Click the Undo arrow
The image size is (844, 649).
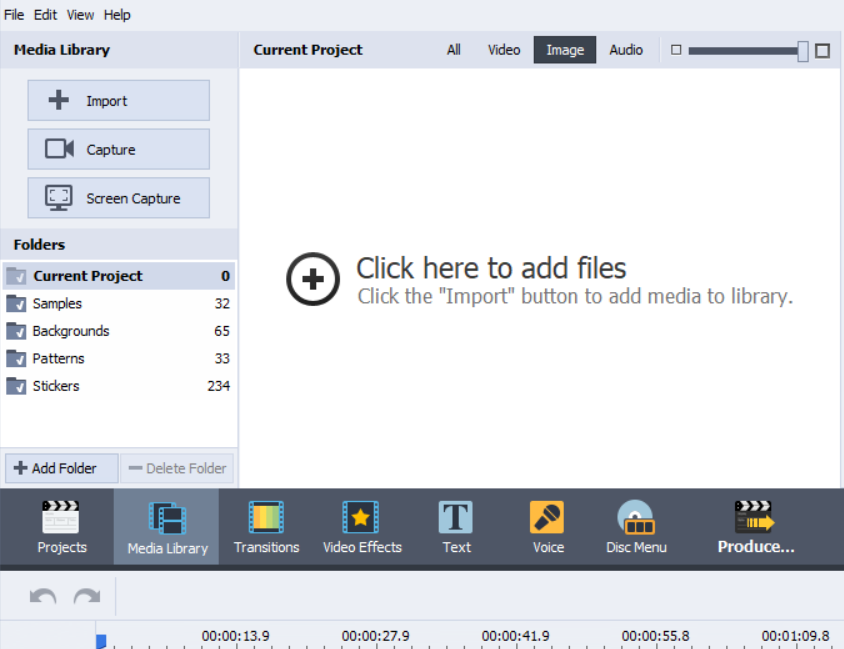[x=43, y=597]
